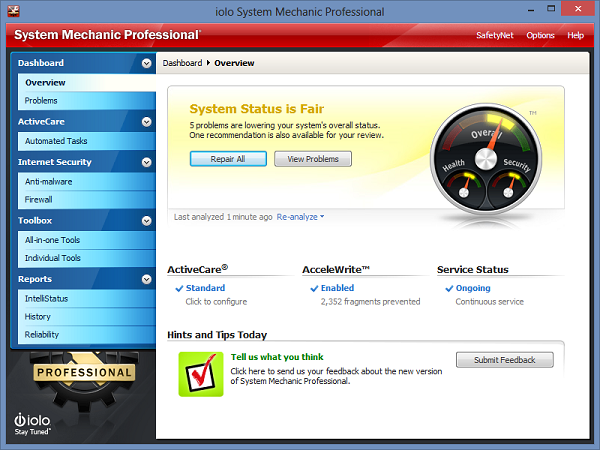
Task: Collapse the Internet Security section chevron
Action: coord(147,162)
